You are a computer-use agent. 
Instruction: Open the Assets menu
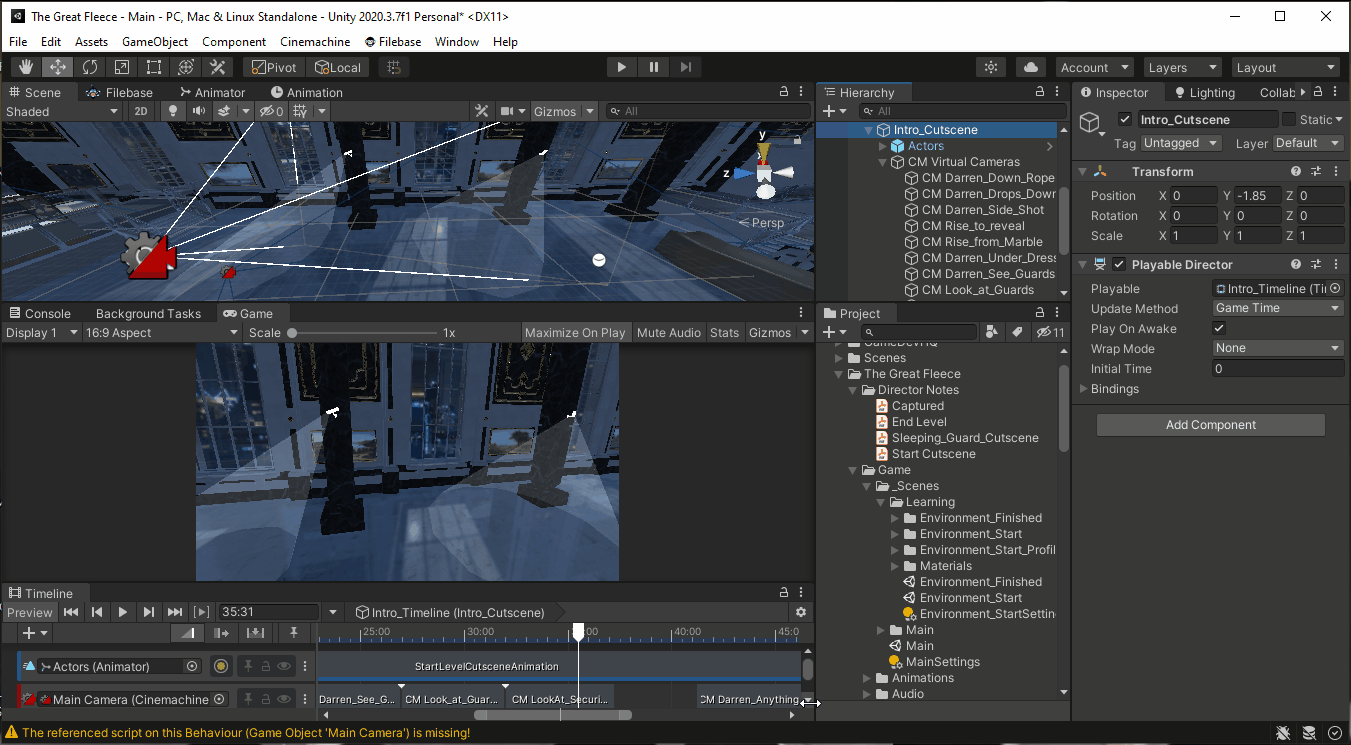91,41
